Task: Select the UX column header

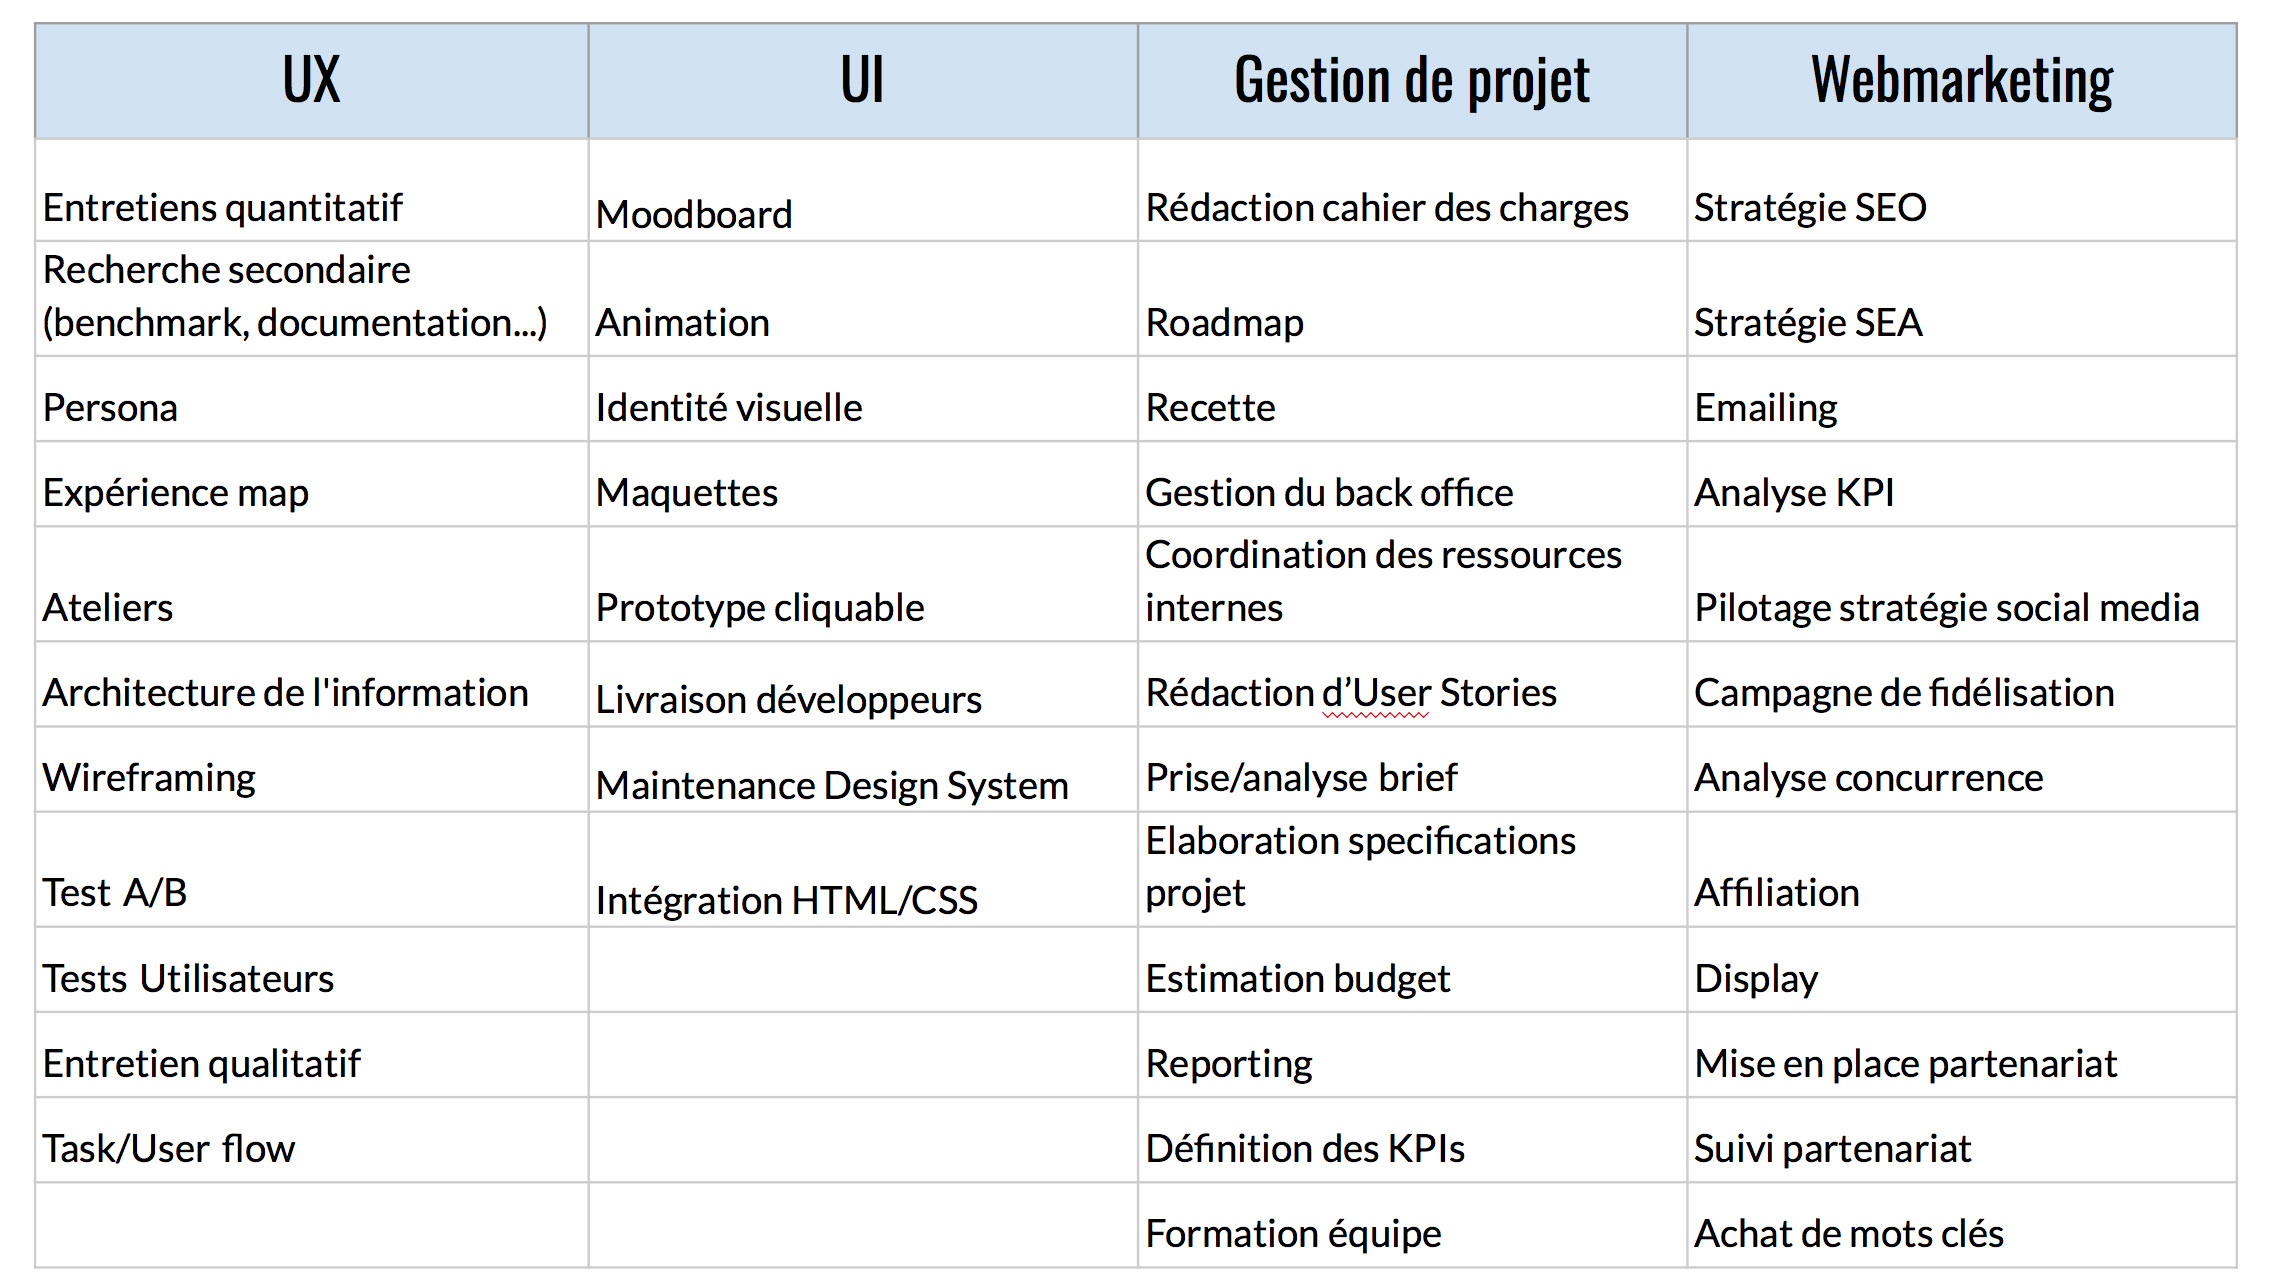Action: (x=312, y=81)
